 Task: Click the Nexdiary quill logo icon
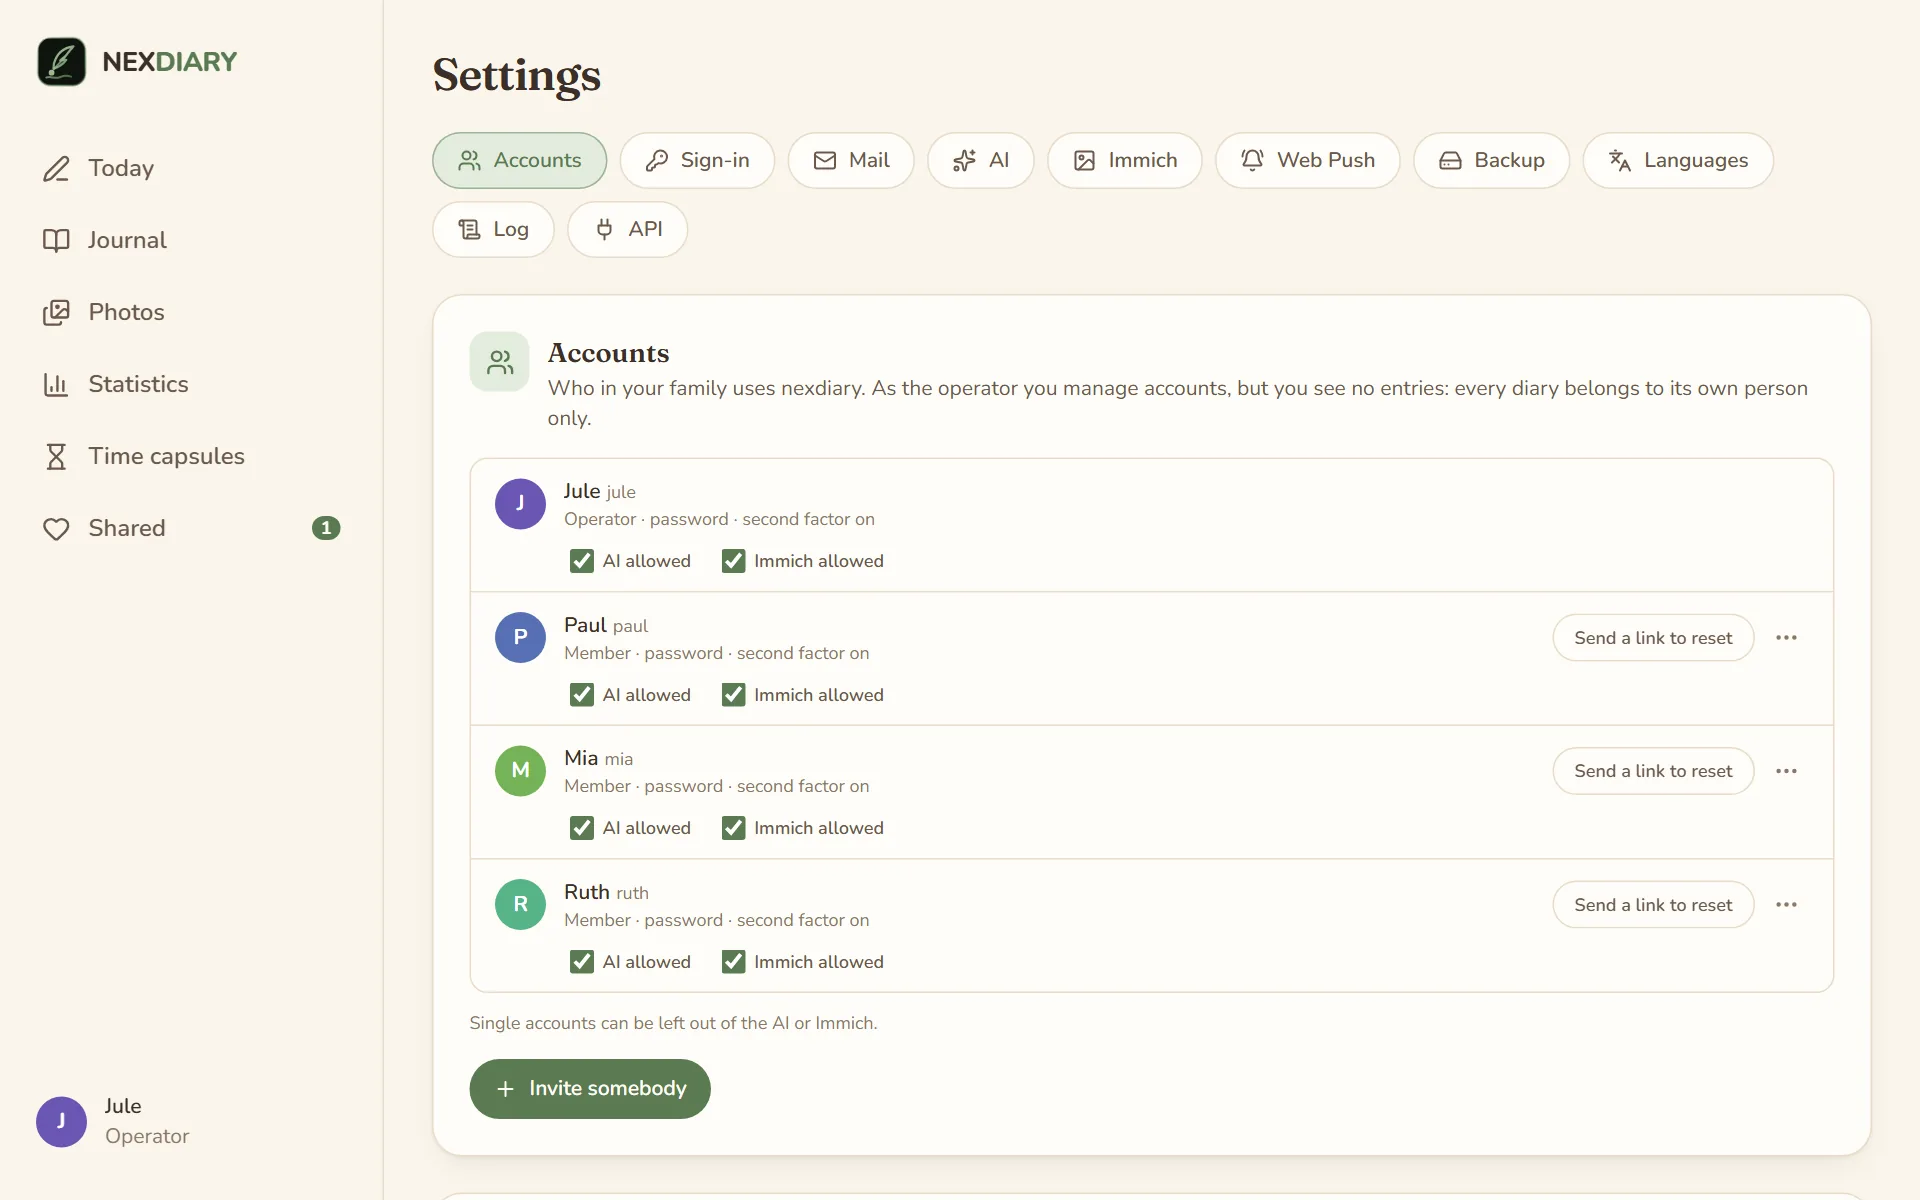(61, 62)
